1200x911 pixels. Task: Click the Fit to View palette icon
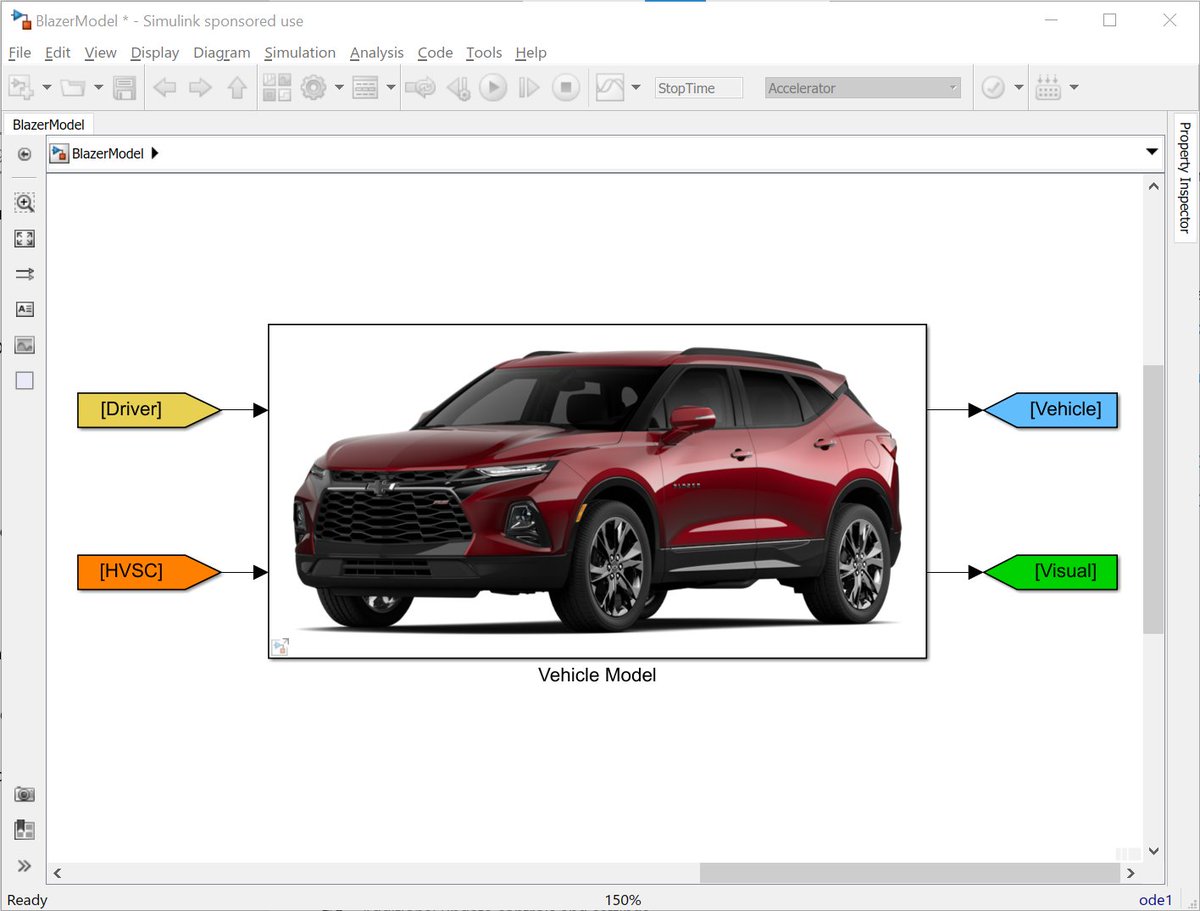tap(25, 238)
